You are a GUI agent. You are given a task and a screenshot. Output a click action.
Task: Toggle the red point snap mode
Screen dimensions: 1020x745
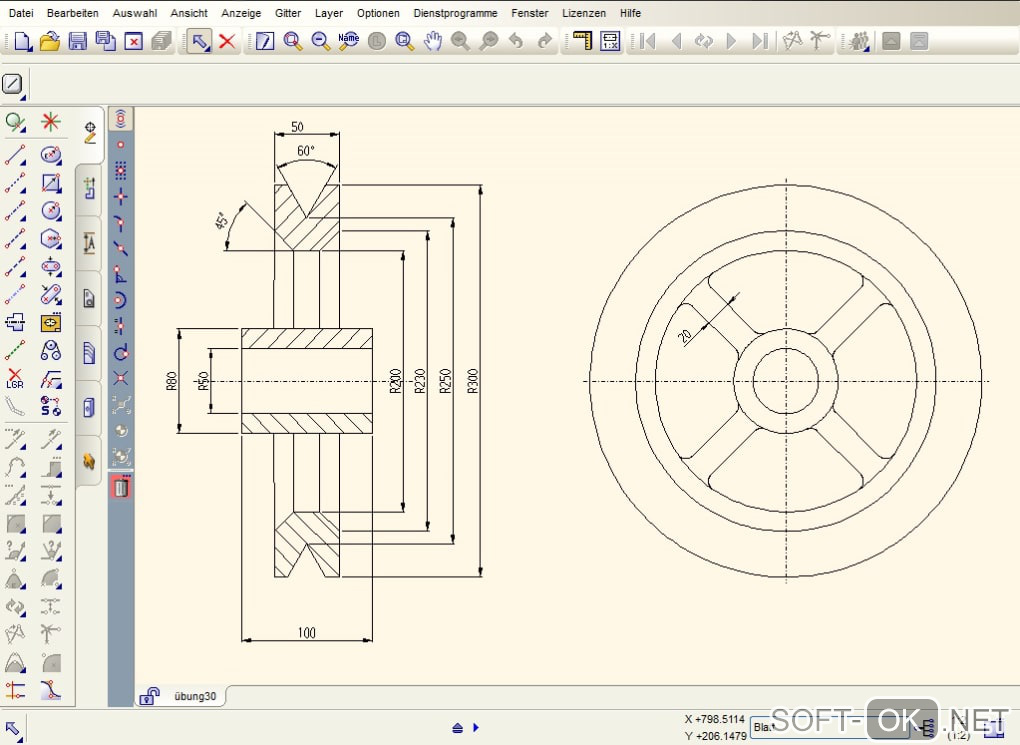tap(121, 145)
